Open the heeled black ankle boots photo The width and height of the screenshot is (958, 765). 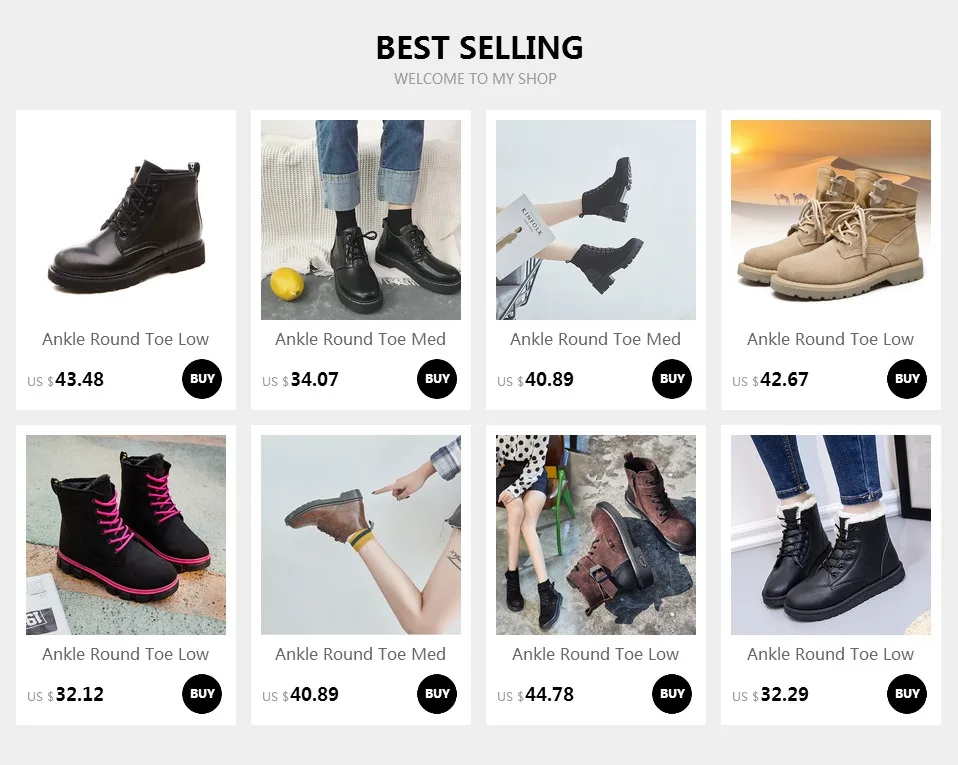point(596,220)
